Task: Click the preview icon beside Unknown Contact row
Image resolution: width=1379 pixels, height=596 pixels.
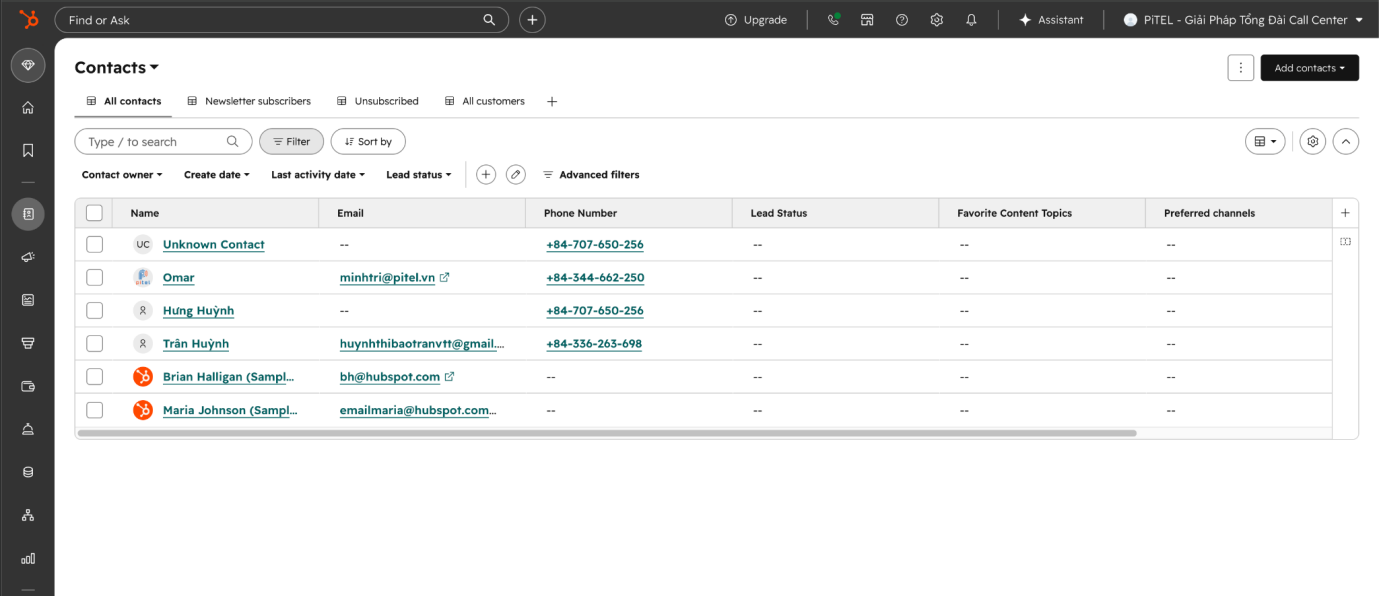Action: click(x=1345, y=242)
